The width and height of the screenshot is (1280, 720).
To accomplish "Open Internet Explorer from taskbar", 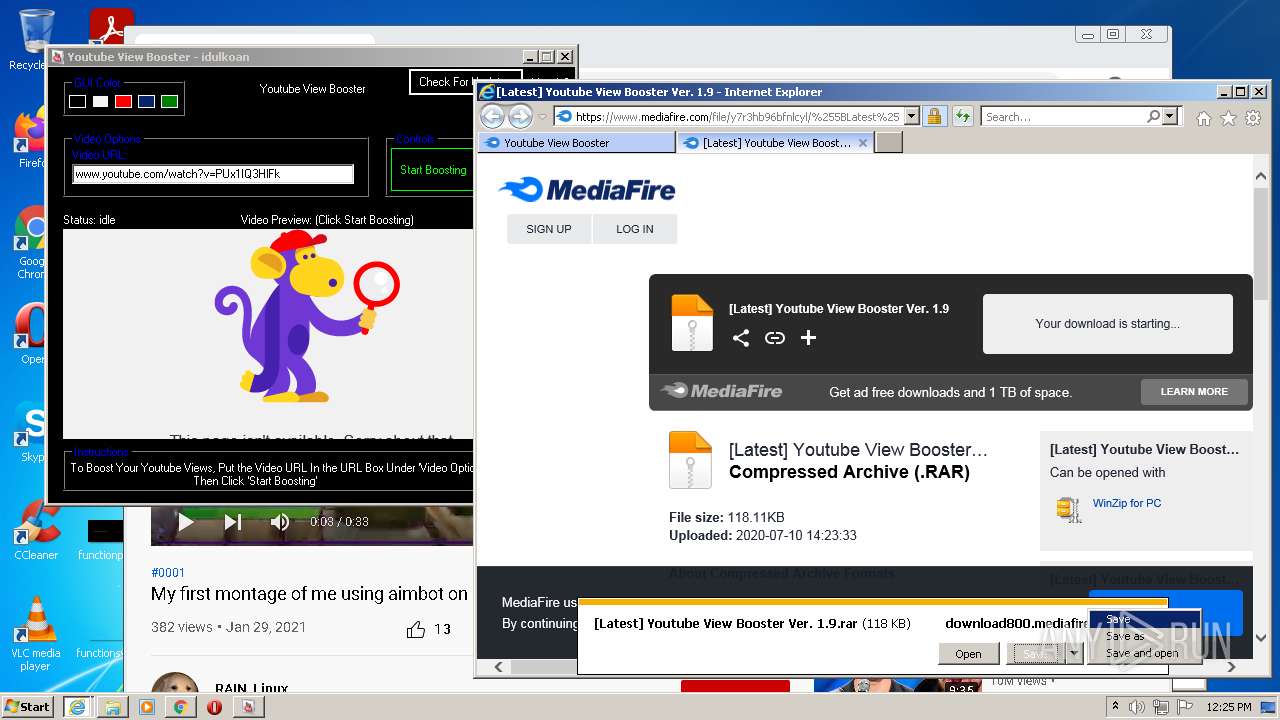I will click(77, 707).
